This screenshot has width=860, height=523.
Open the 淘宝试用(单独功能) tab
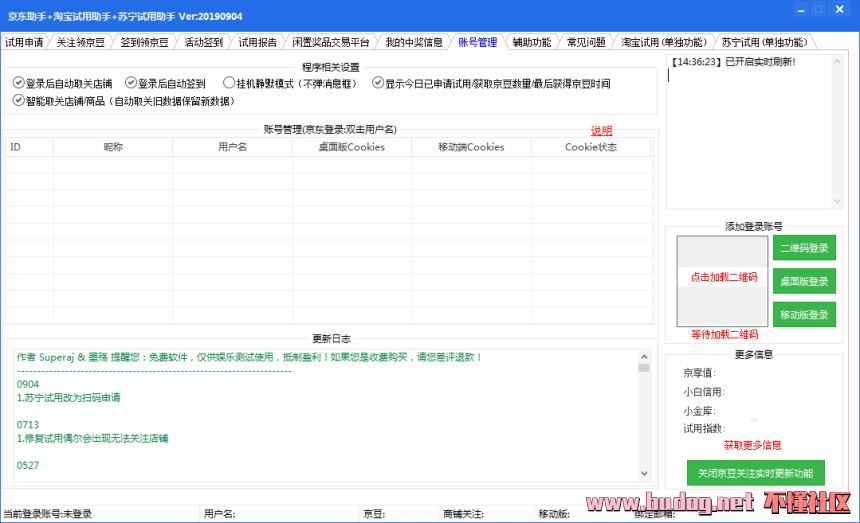664,42
